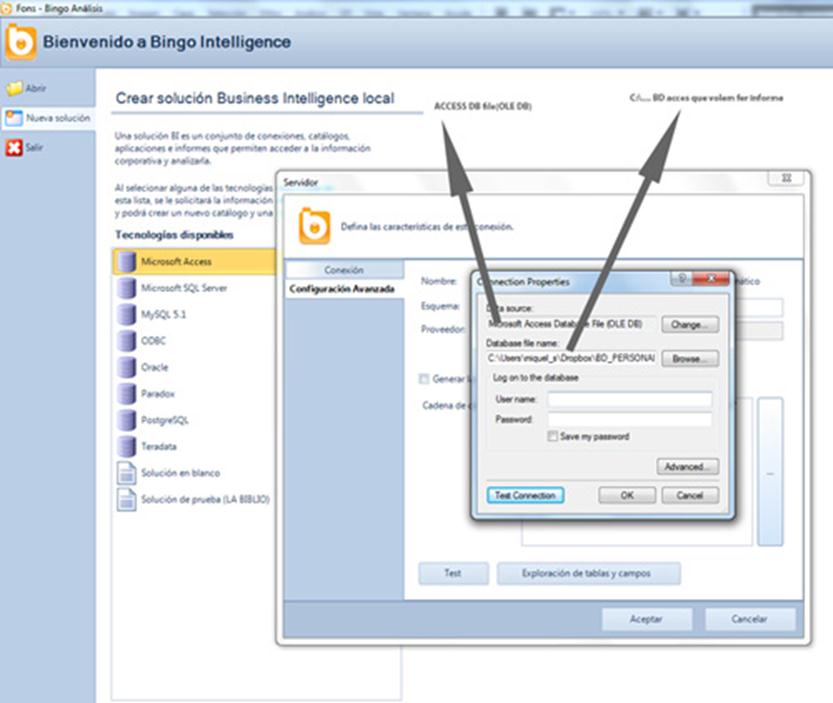Click the Nueva solución icon
The width and height of the screenshot is (833, 703).
point(13,118)
